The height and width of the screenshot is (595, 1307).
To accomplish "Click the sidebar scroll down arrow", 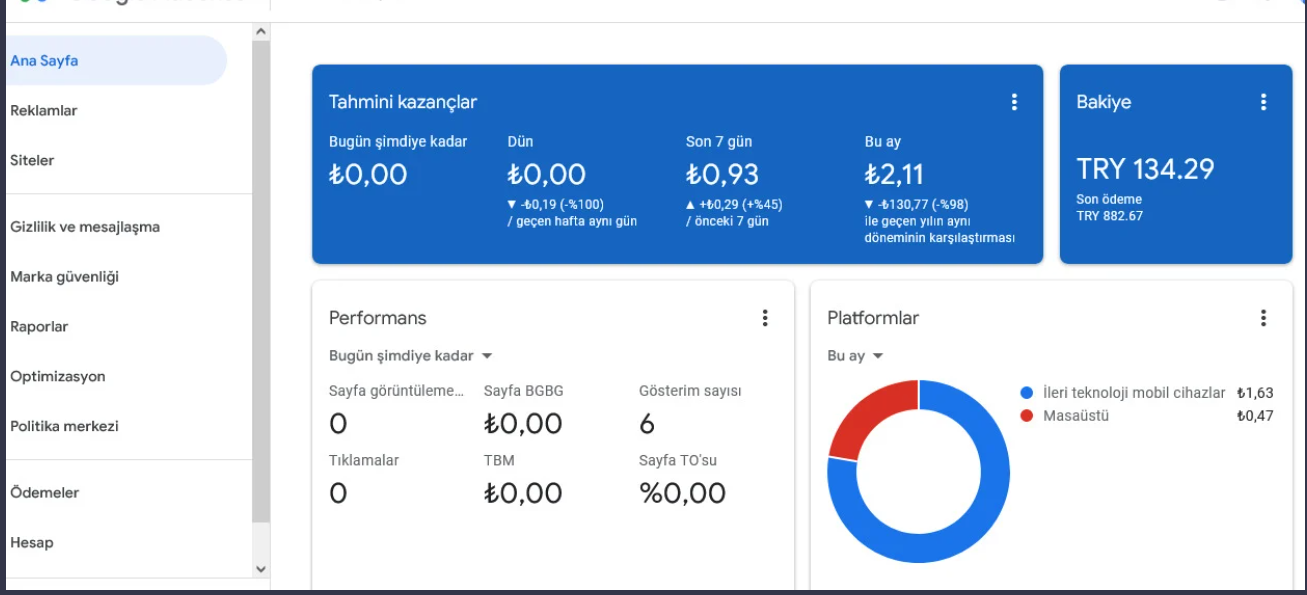I will 261,569.
